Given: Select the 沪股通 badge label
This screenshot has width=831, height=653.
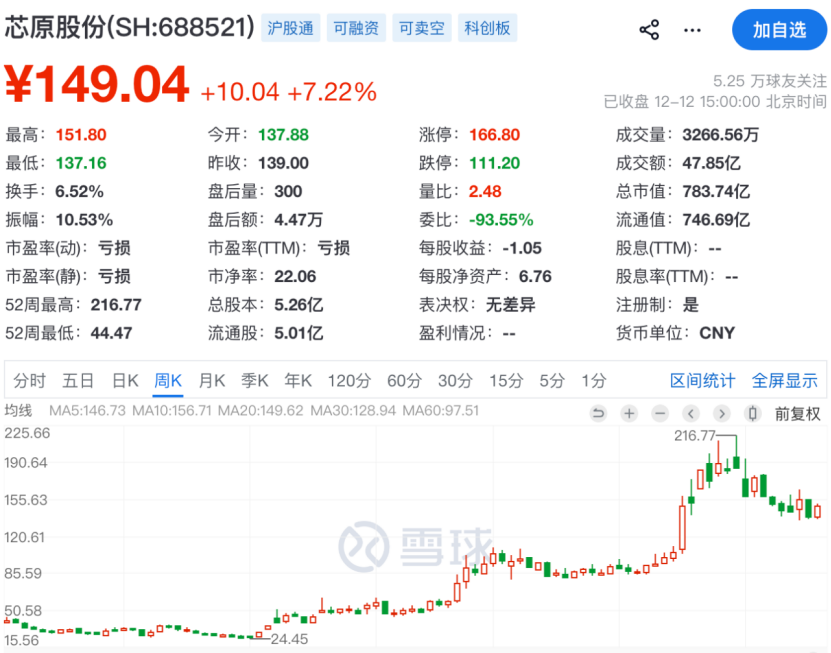Looking at the screenshot, I should (x=289, y=28).
